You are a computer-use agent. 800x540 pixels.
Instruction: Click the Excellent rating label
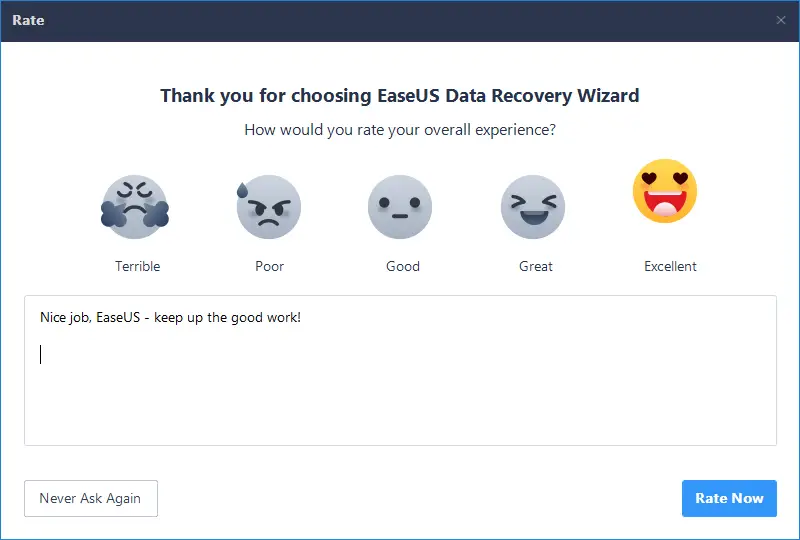(670, 266)
